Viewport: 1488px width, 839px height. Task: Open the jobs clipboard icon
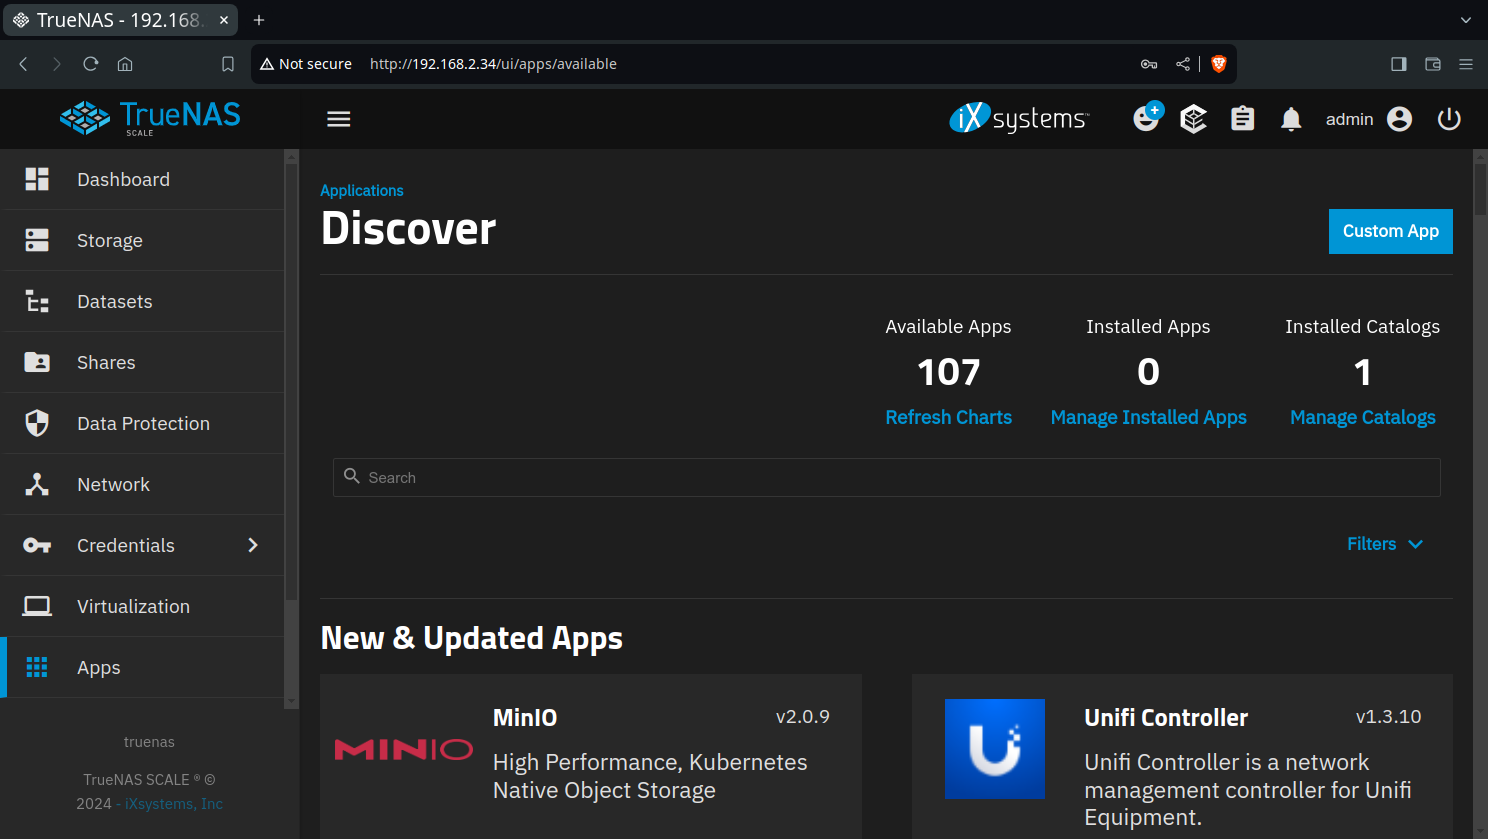1242,119
